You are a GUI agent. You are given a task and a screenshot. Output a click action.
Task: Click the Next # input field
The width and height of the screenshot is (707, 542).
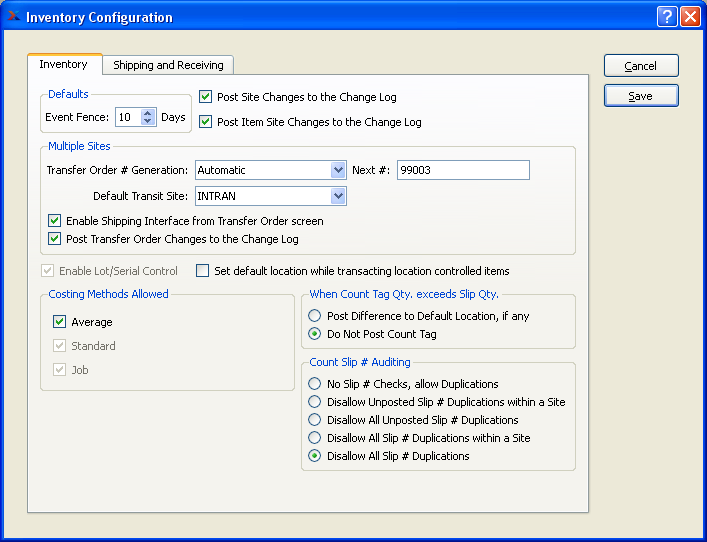pyautogui.click(x=462, y=170)
